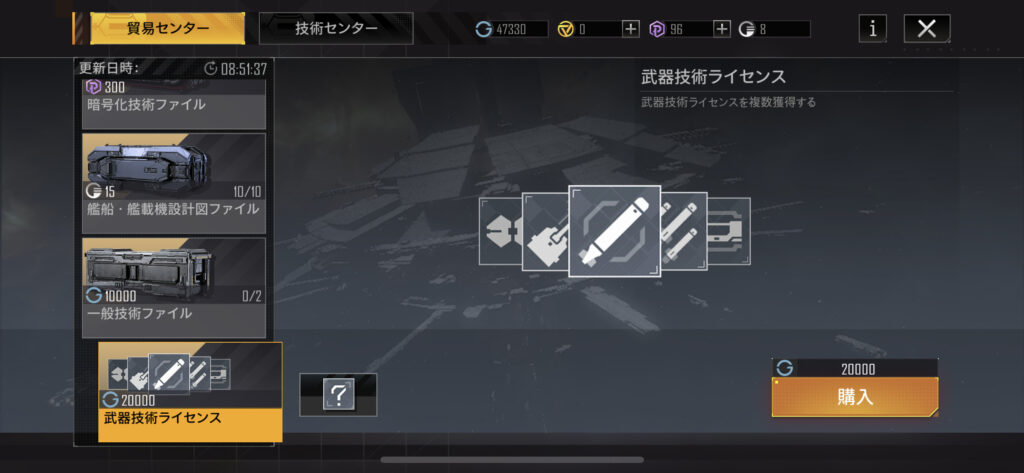Click the 47330 blue currency counter
Image resolution: width=1024 pixels, height=473 pixels.
point(511,29)
